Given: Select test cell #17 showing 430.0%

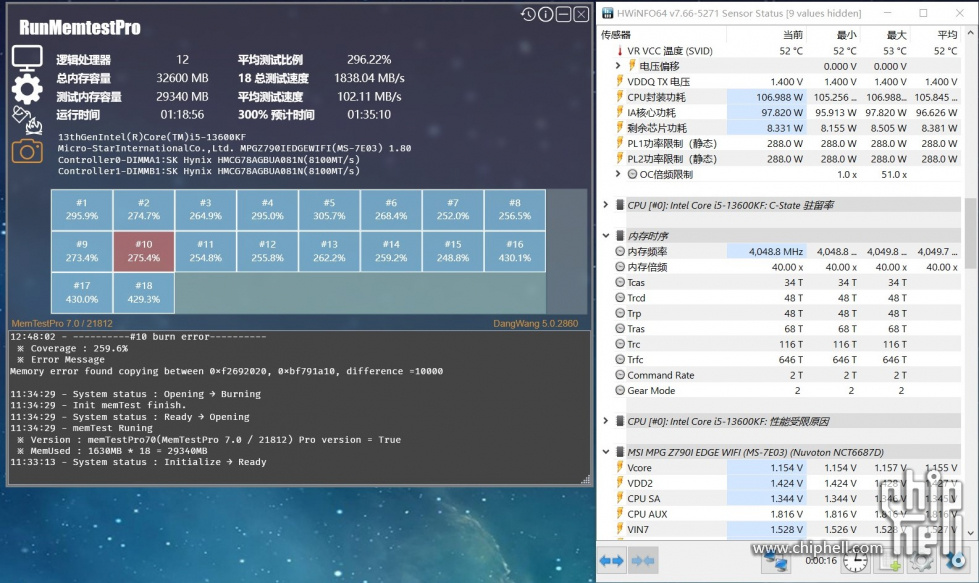Looking at the screenshot, I should point(82,292).
